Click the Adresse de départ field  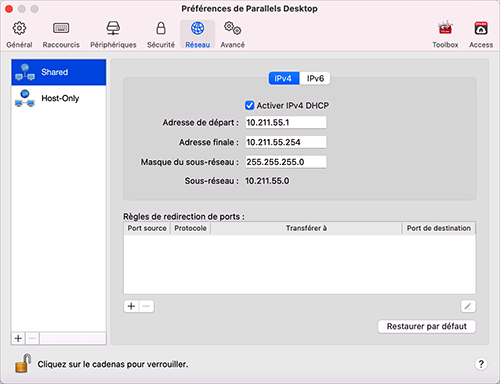click(x=286, y=122)
